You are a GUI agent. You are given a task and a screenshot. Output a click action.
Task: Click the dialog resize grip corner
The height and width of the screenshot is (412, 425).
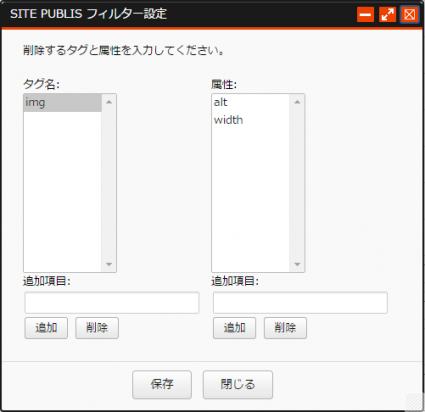coord(414,401)
